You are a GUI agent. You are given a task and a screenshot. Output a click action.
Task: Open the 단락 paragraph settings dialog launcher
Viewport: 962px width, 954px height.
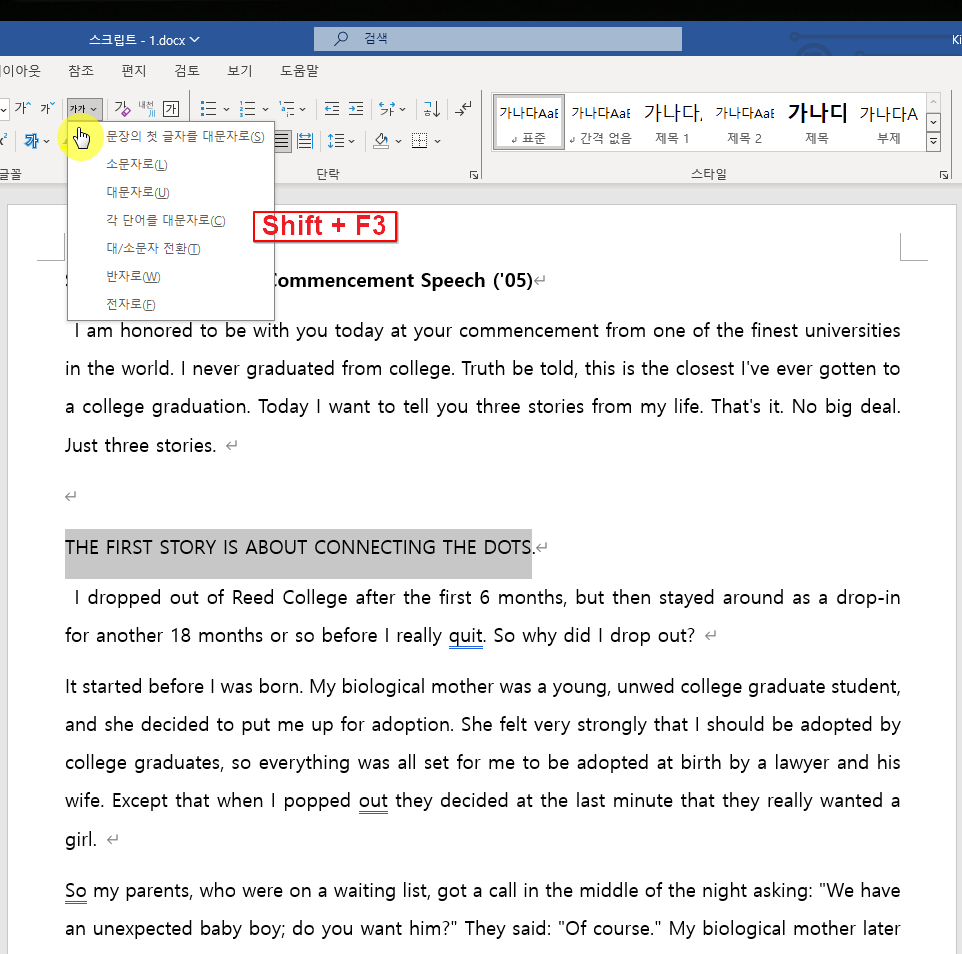(x=474, y=175)
